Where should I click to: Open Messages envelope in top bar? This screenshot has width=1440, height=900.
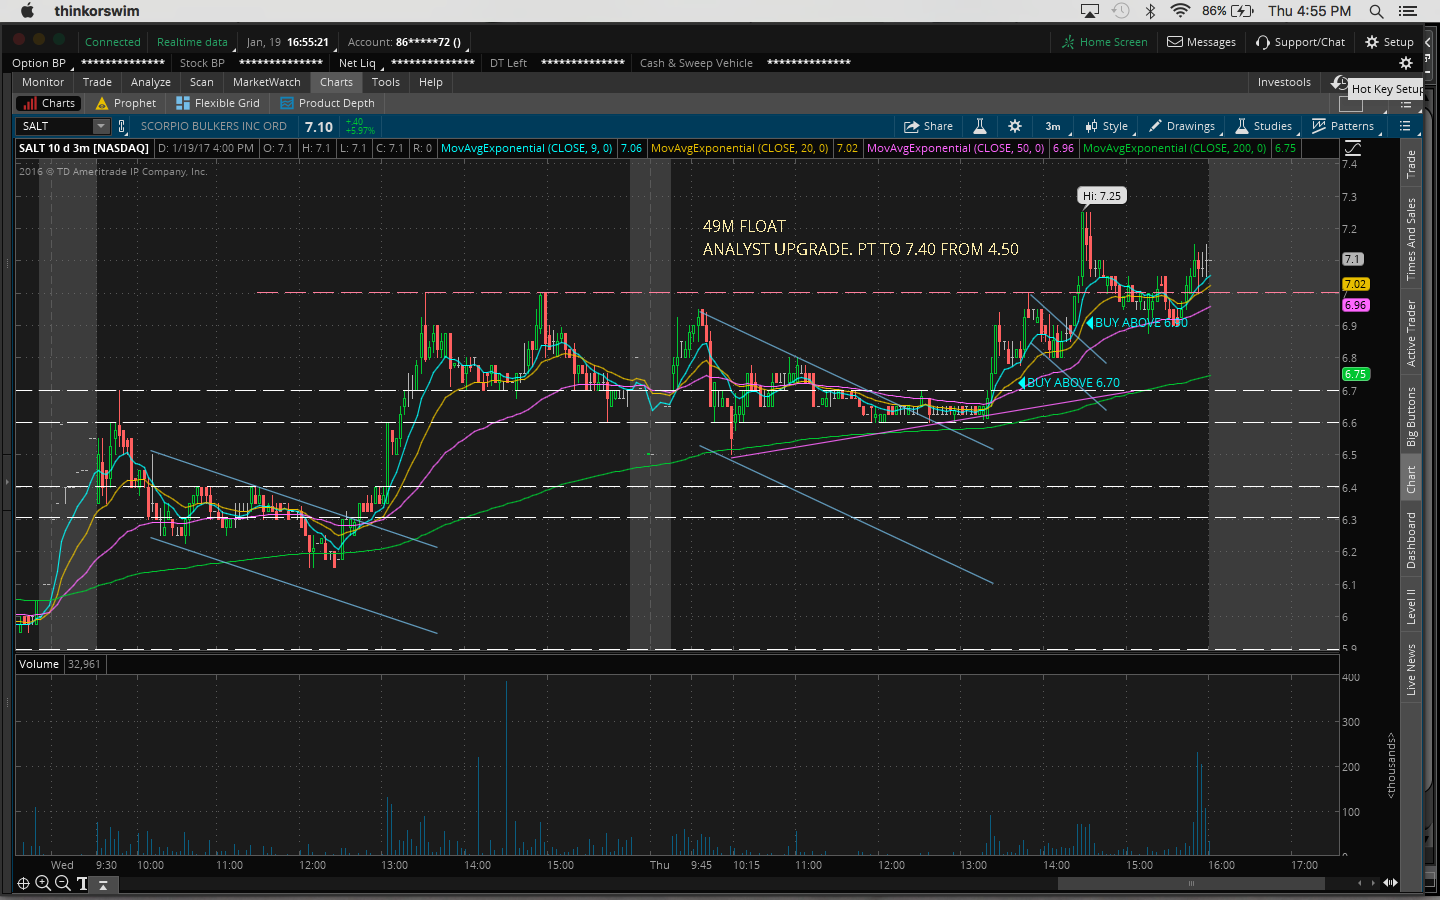[x=1201, y=42]
